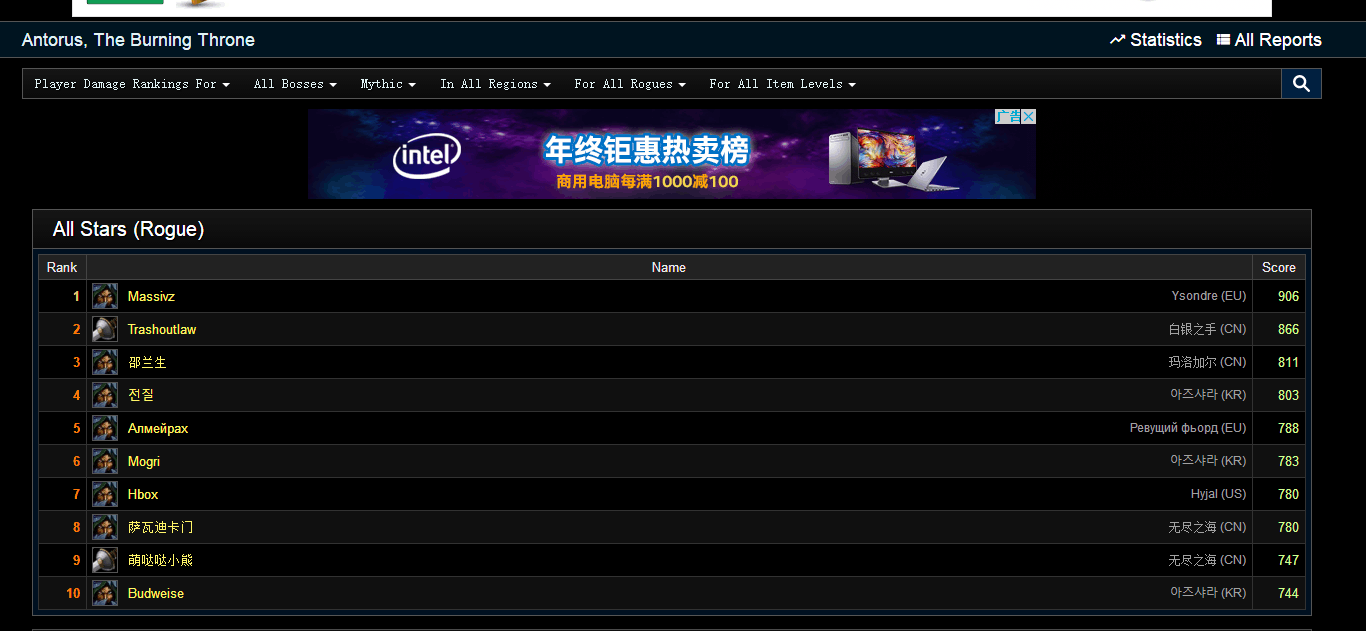Click the 玛洛加尔 (CN) server text
Screen dimensions: 1366x631
point(1207,362)
